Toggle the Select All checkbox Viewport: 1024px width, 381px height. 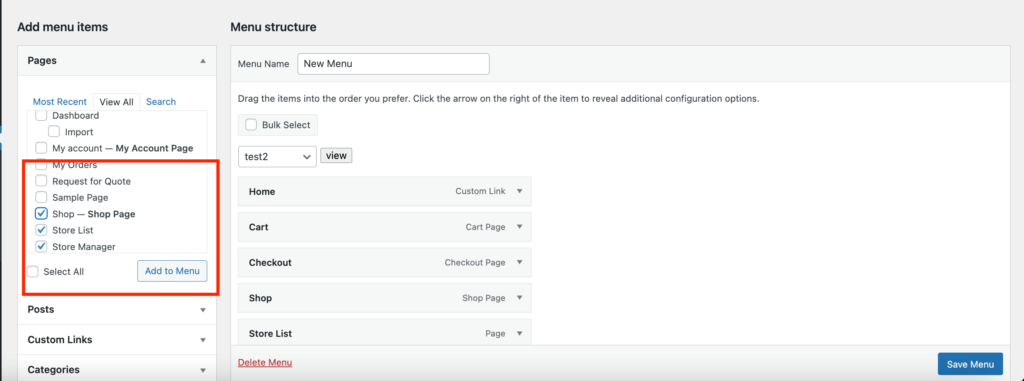pyautogui.click(x=33, y=271)
